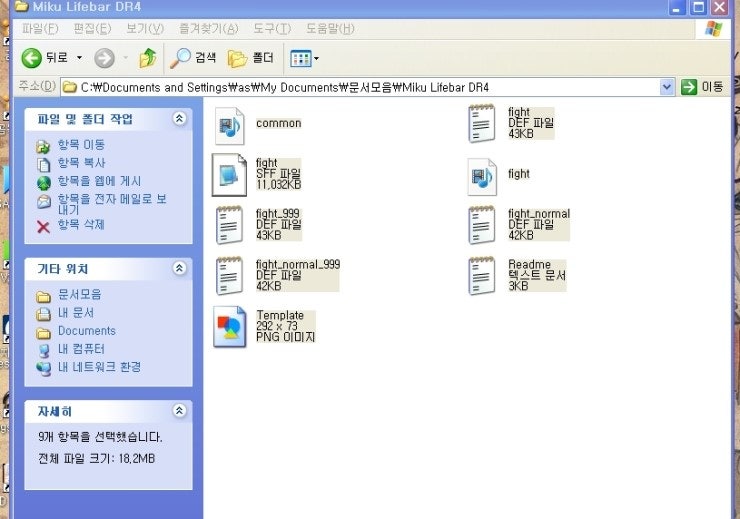Click 항목을 웹에 게시 link

[99, 181]
